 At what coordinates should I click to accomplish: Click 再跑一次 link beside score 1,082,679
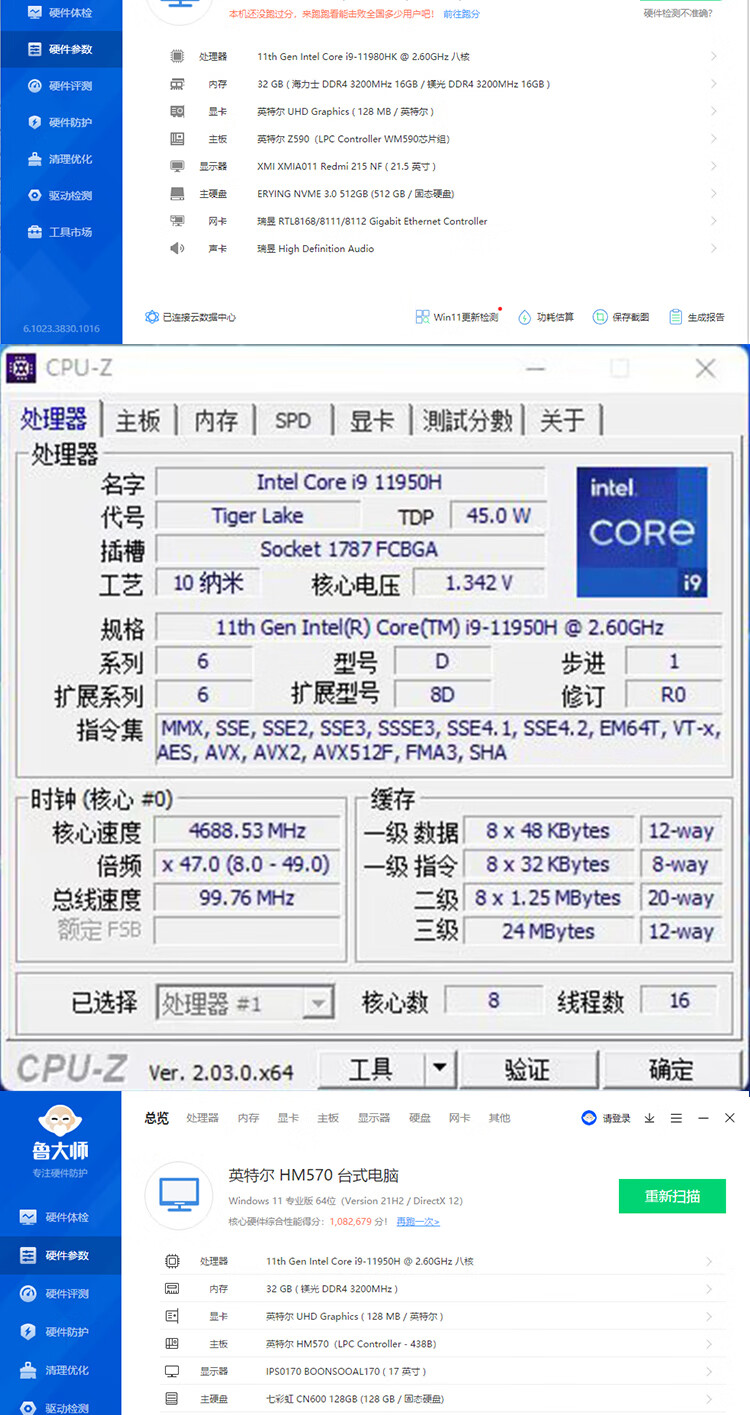click(418, 1221)
